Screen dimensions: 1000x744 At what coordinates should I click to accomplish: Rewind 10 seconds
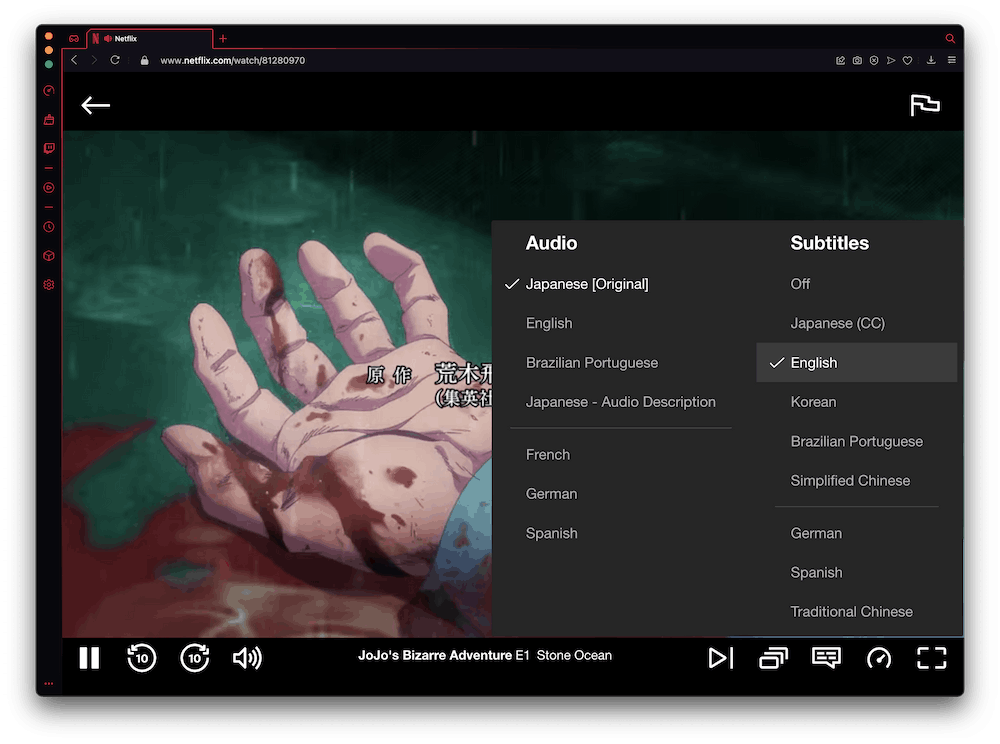coord(142,658)
